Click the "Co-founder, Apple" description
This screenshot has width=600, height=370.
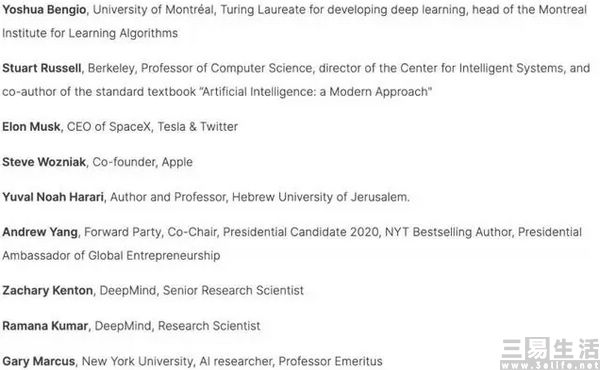(142, 162)
